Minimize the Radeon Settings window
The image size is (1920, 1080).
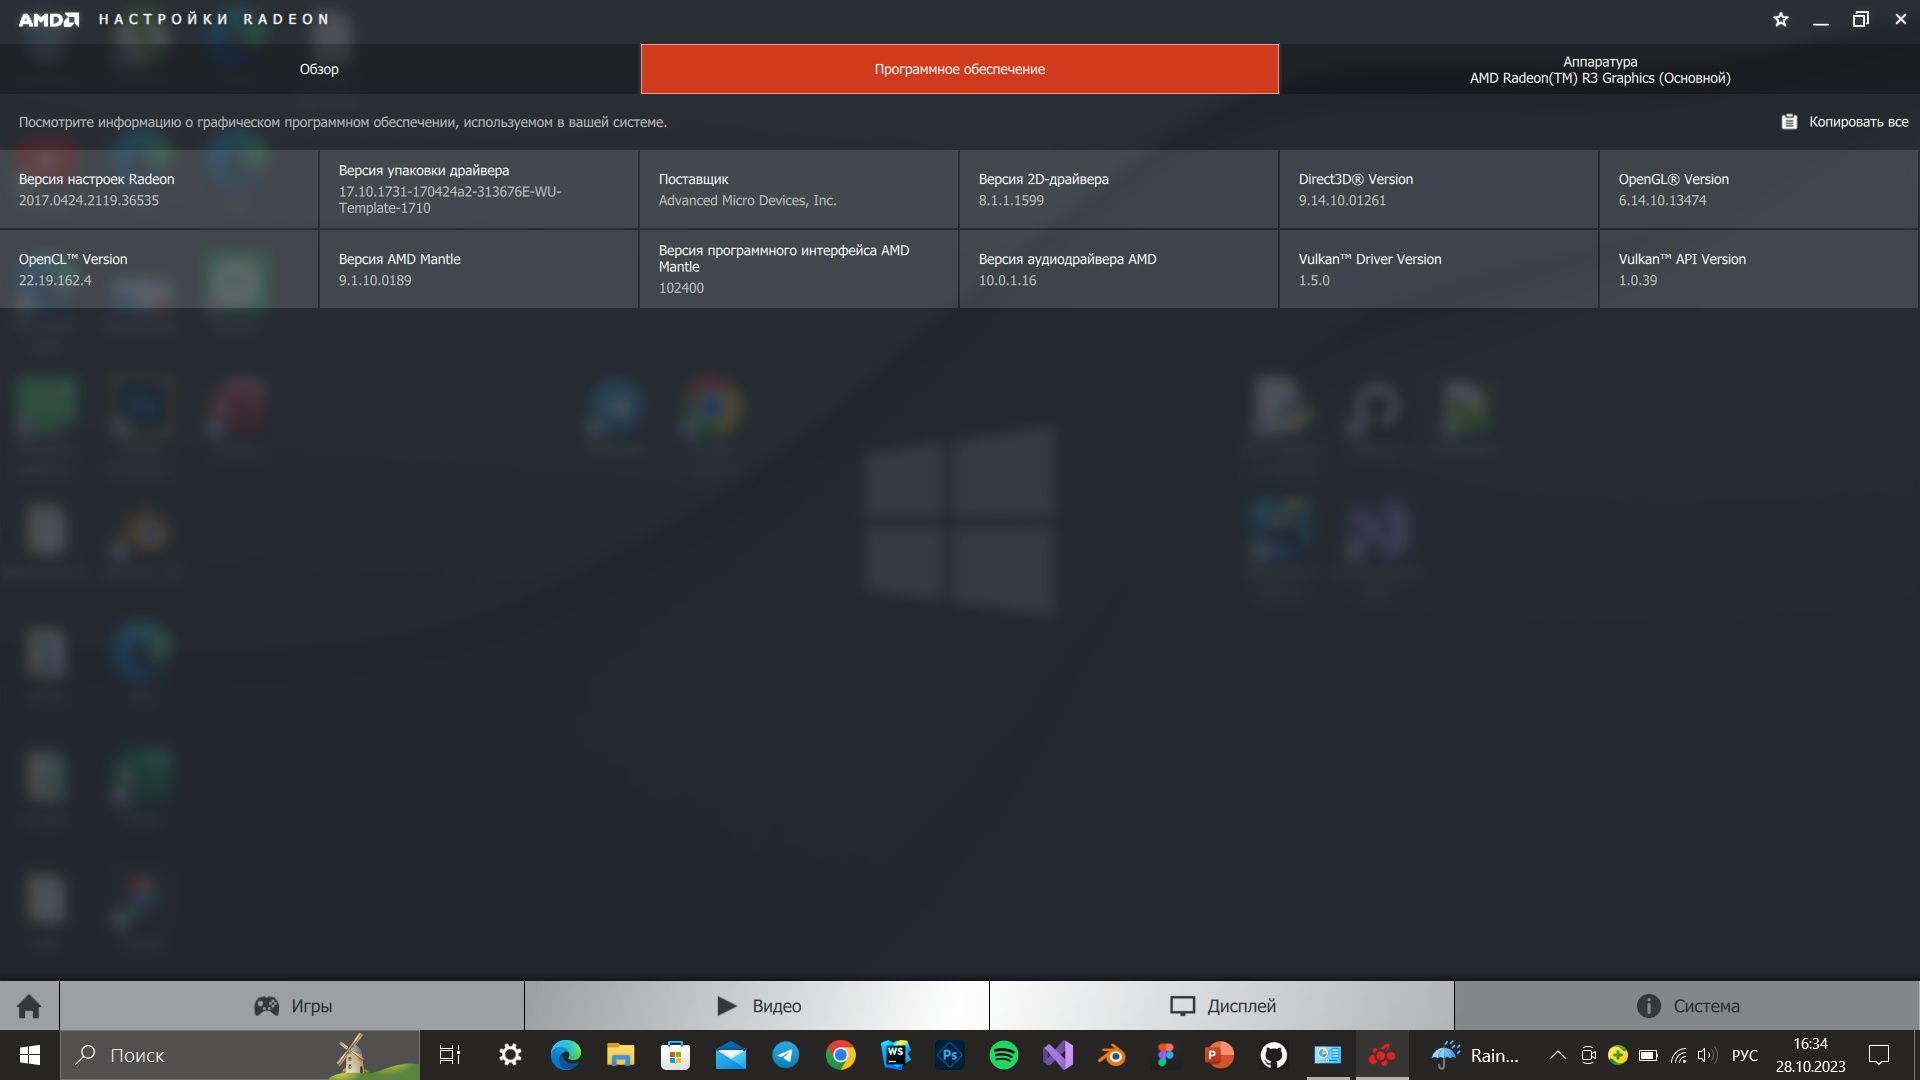coord(1821,19)
